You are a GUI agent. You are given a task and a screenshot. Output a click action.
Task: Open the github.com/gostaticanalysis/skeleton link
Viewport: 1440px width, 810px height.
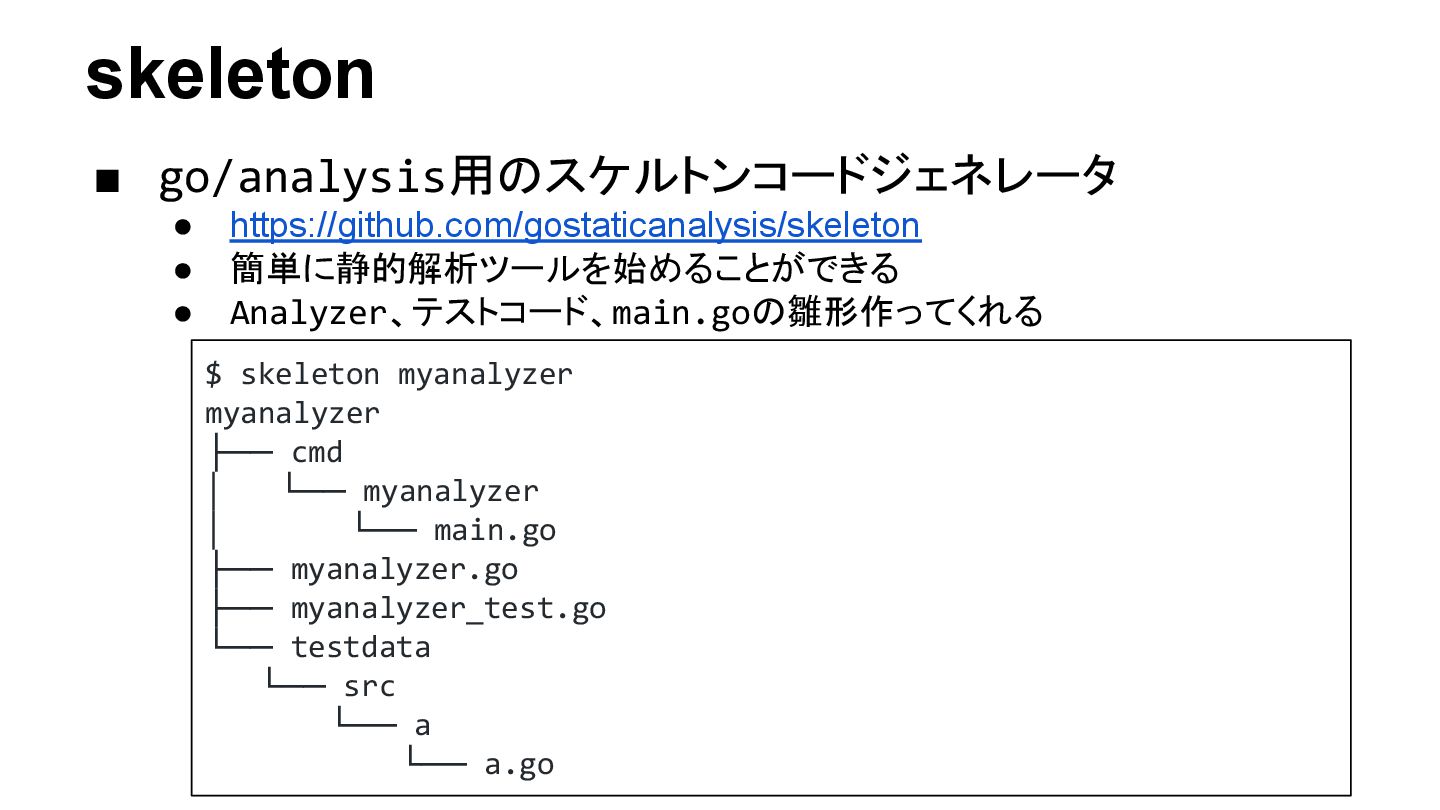[x=575, y=226]
